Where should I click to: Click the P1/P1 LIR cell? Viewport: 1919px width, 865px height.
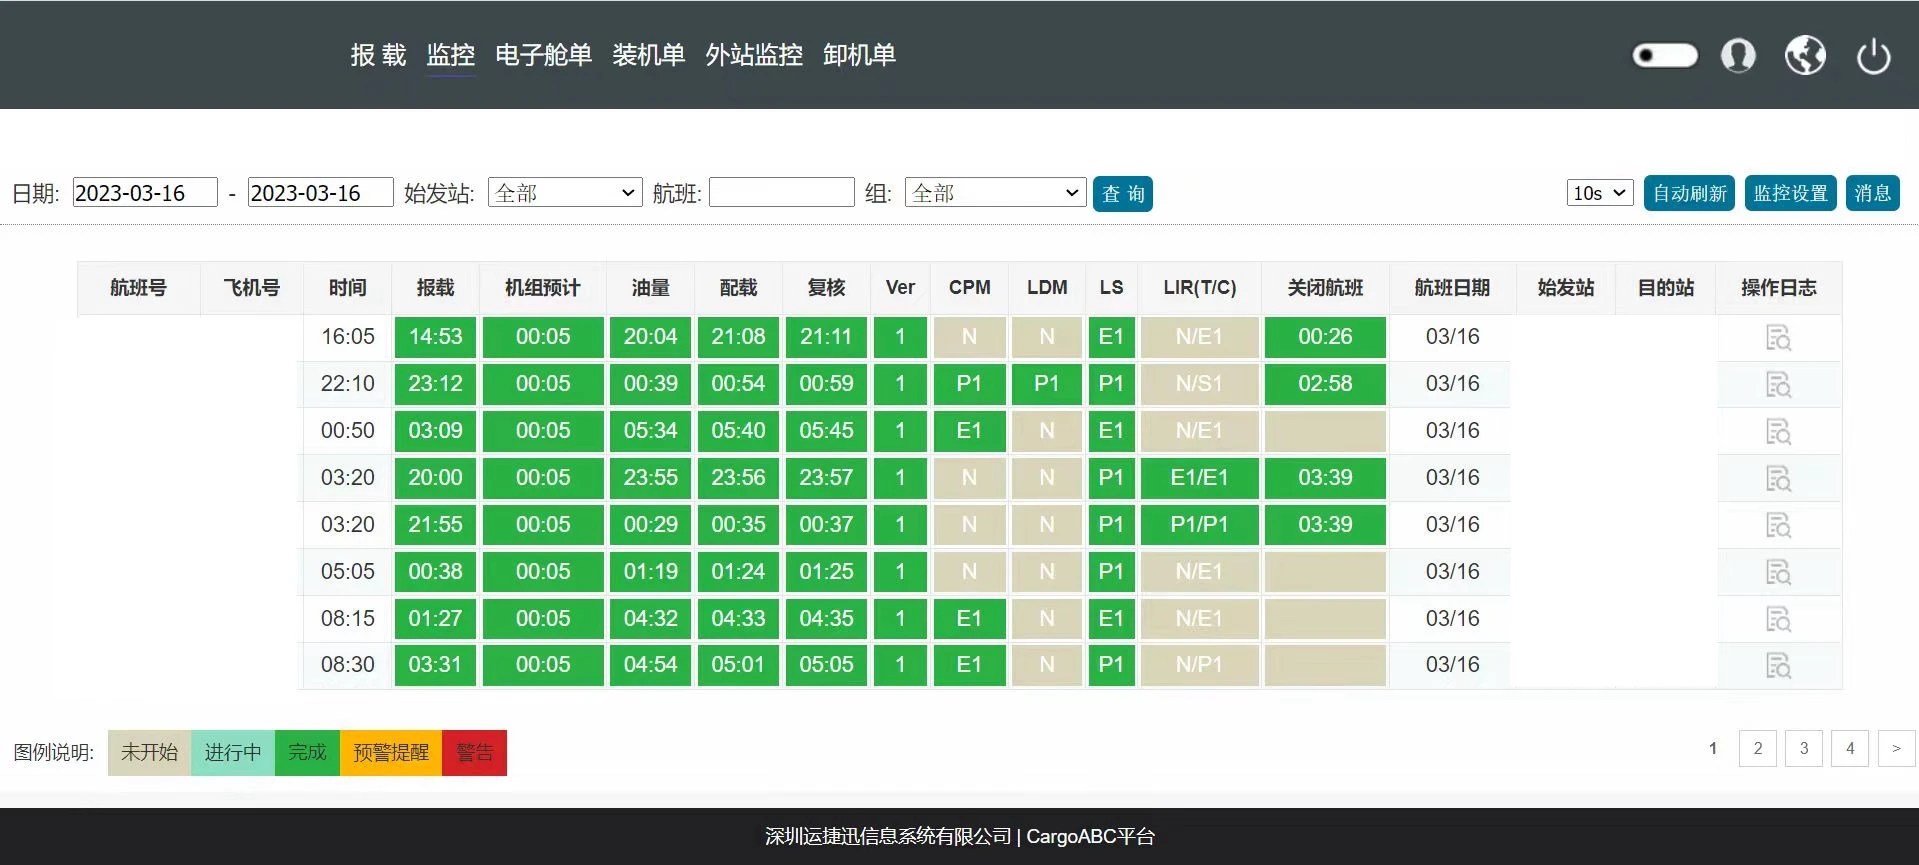(x=1199, y=525)
